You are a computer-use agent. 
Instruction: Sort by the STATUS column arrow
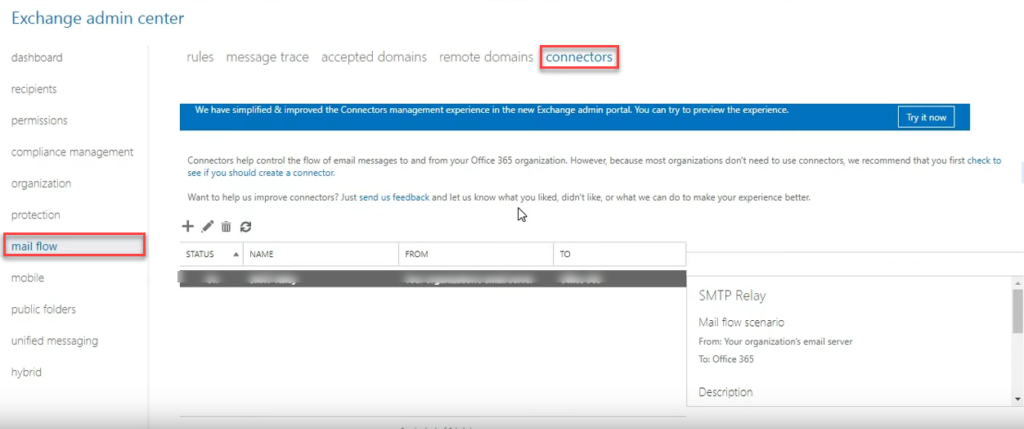pos(235,254)
